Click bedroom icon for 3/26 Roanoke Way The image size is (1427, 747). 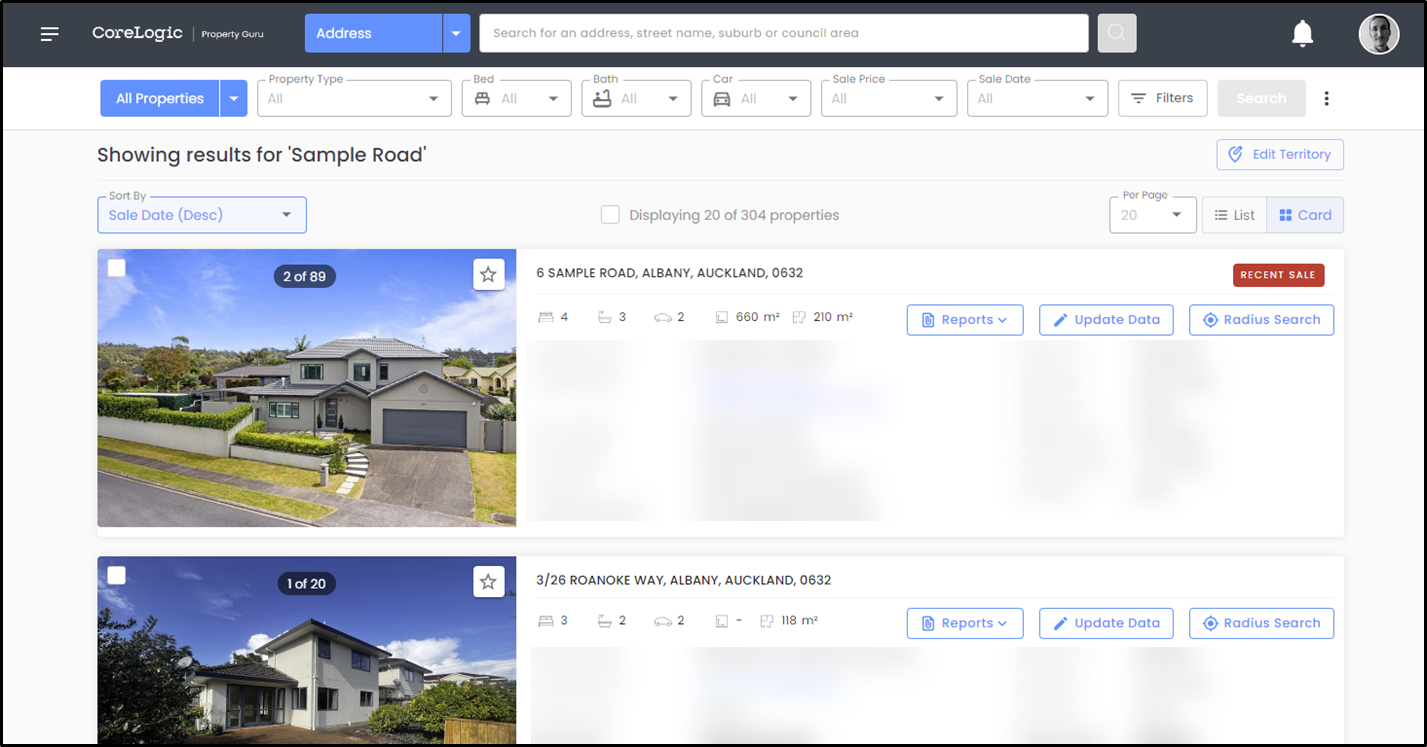pos(546,620)
